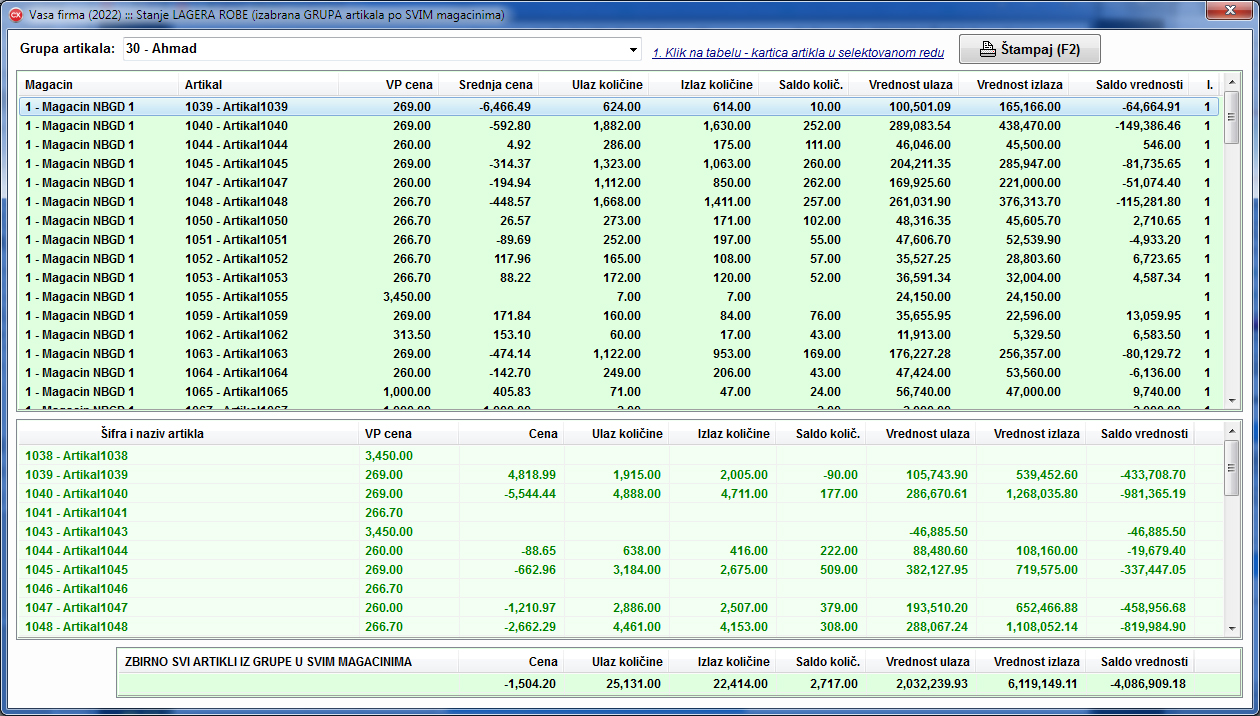Click the Srednja cena value -6,466.49
The width and height of the screenshot is (1260, 716).
(x=505, y=107)
